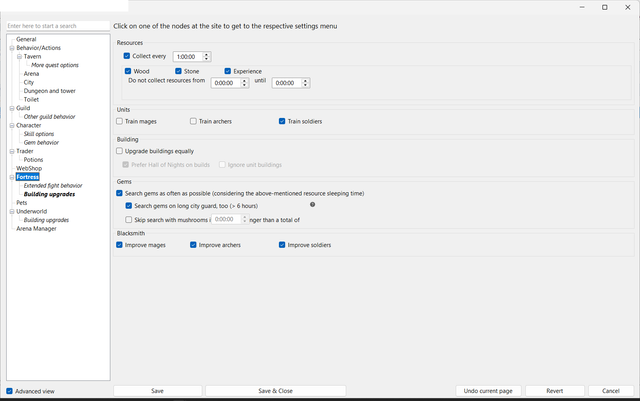Image resolution: width=640 pixels, height=401 pixels.
Task: Click the Revert button
Action: pos(555,391)
